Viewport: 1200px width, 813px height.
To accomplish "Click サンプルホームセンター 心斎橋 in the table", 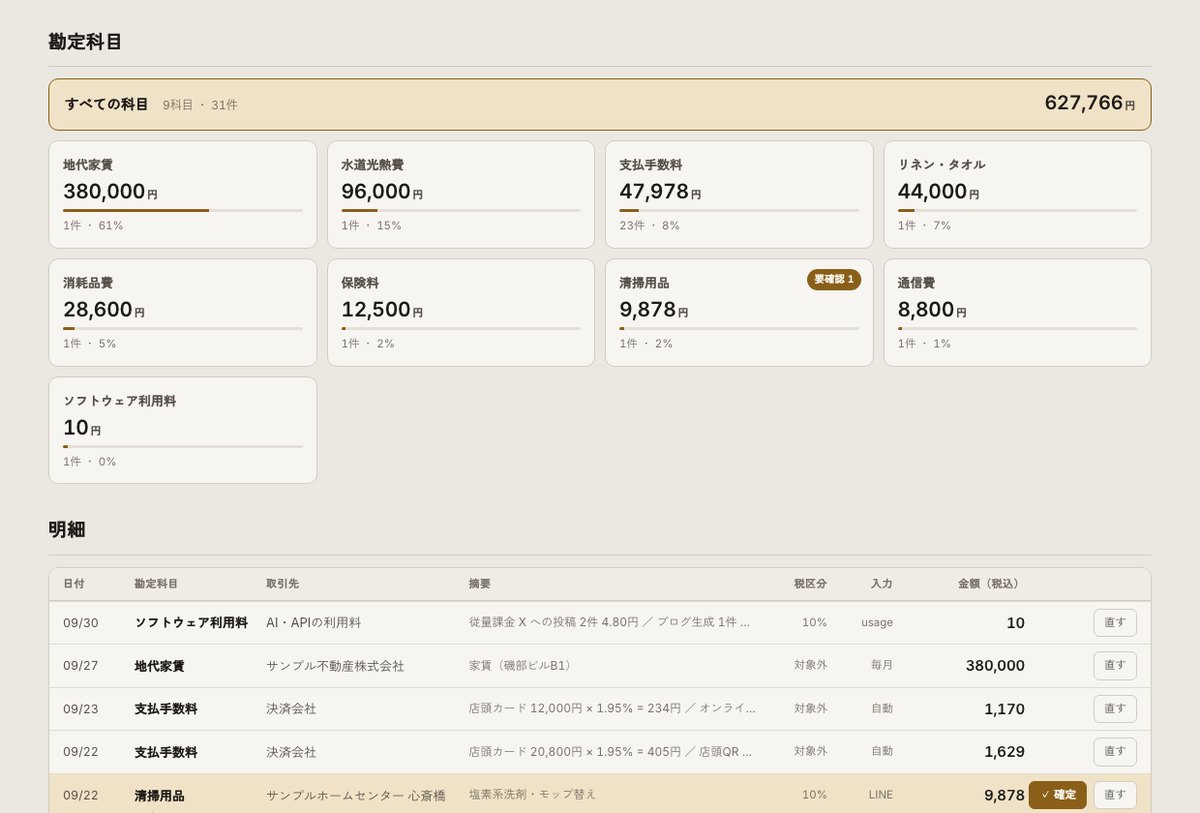I will tap(356, 795).
